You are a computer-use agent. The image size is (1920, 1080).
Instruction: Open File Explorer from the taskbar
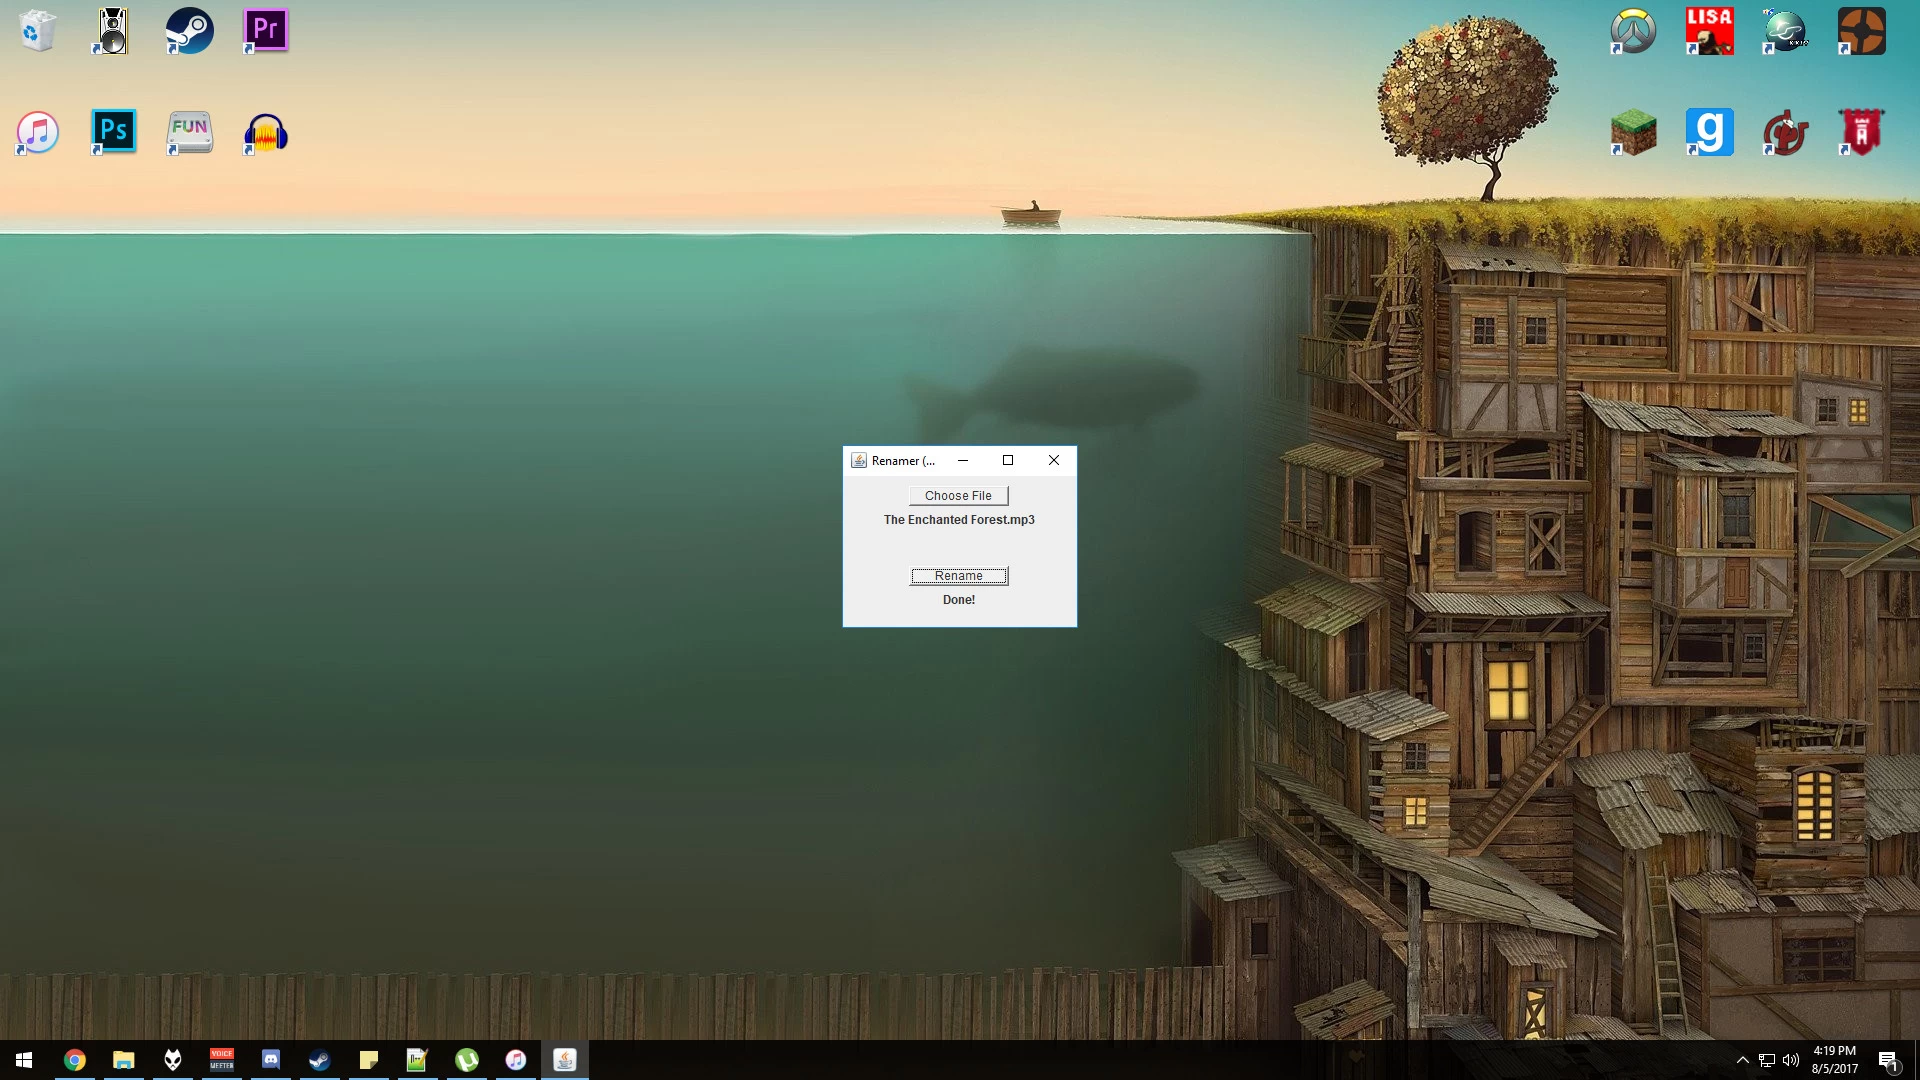pyautogui.click(x=124, y=1060)
